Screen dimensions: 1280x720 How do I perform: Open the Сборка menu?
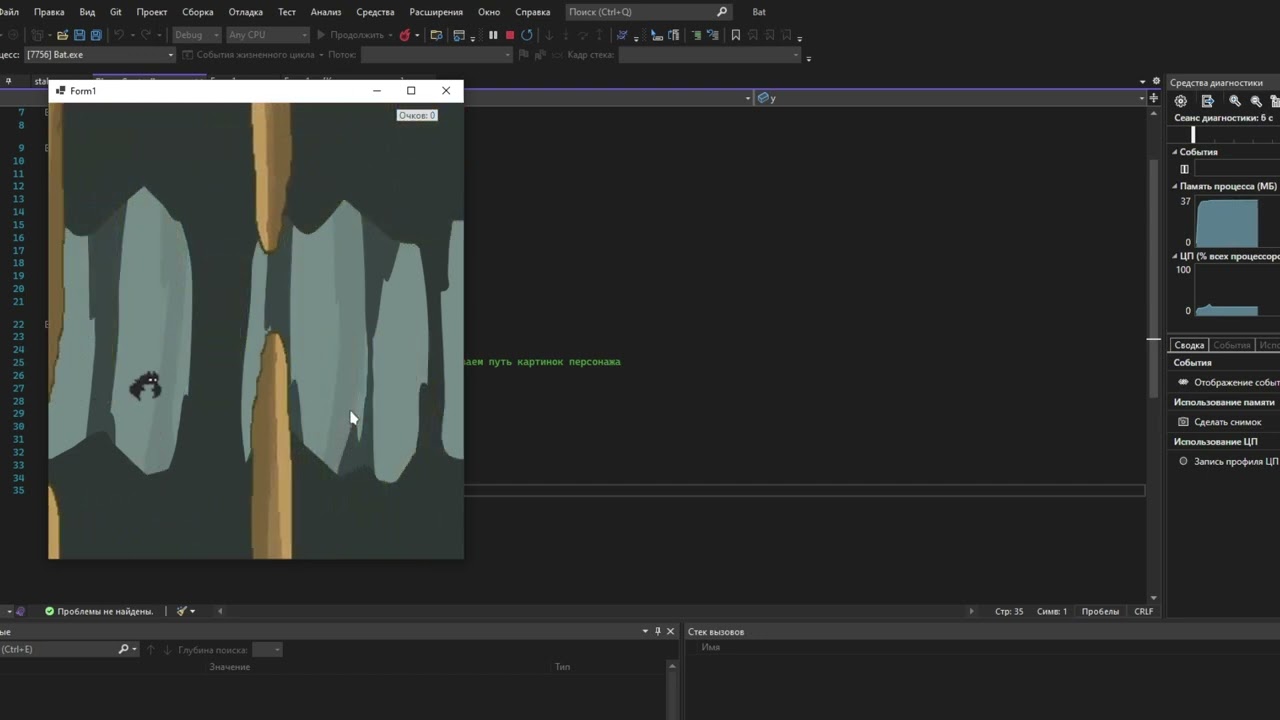pos(198,12)
